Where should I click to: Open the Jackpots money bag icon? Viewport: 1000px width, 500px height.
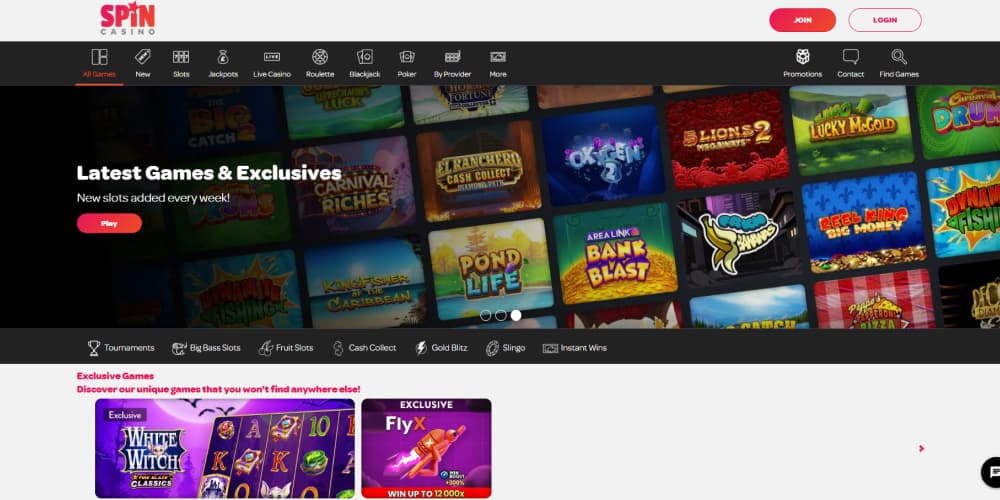(223, 57)
